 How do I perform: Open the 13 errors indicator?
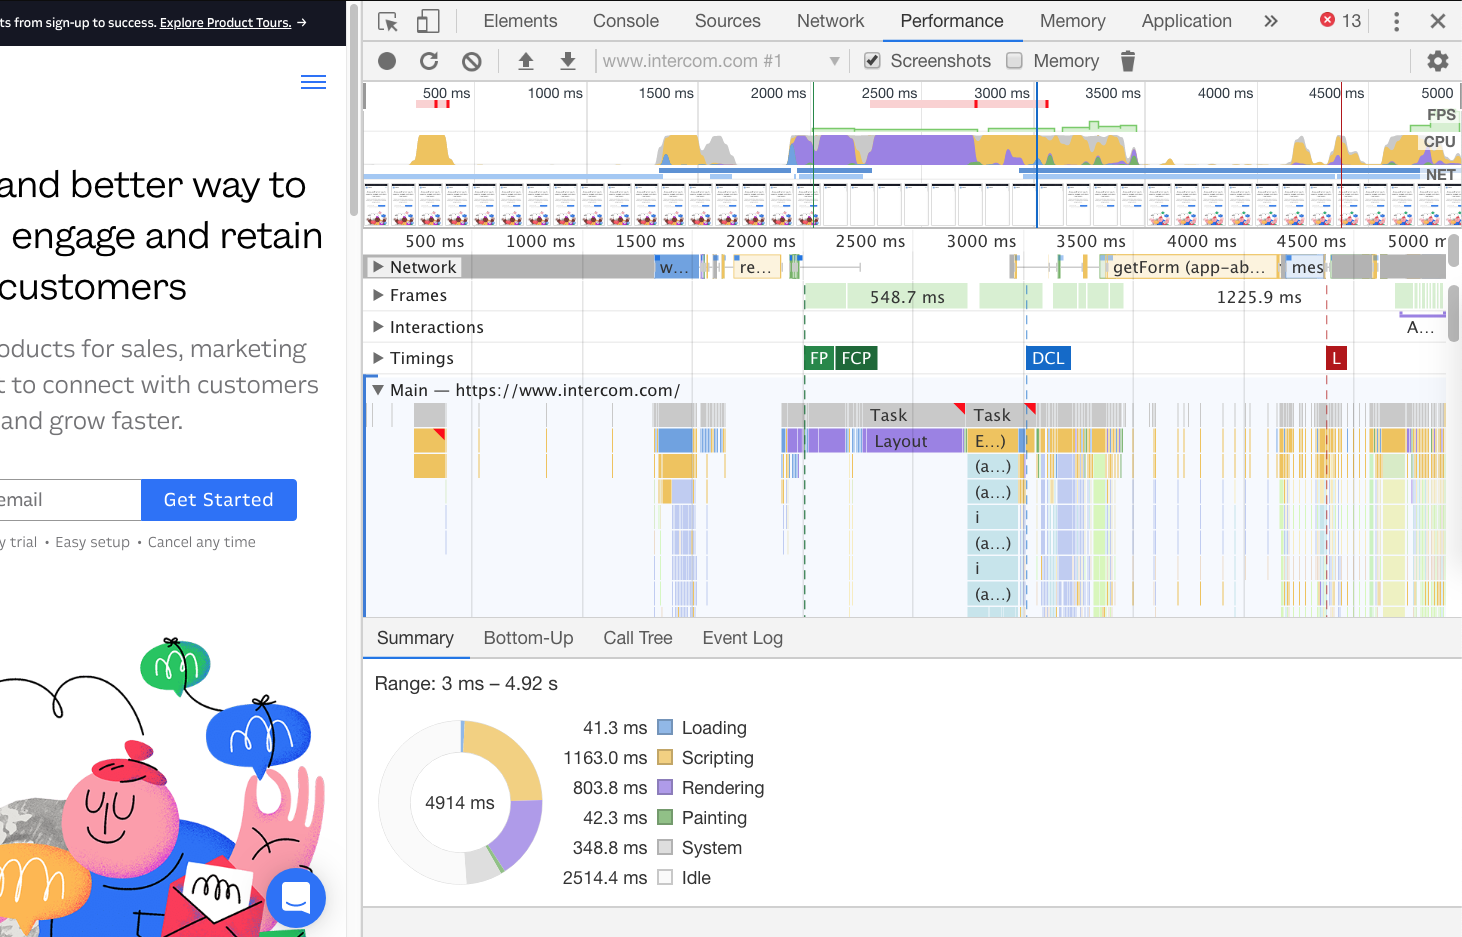tap(1340, 21)
